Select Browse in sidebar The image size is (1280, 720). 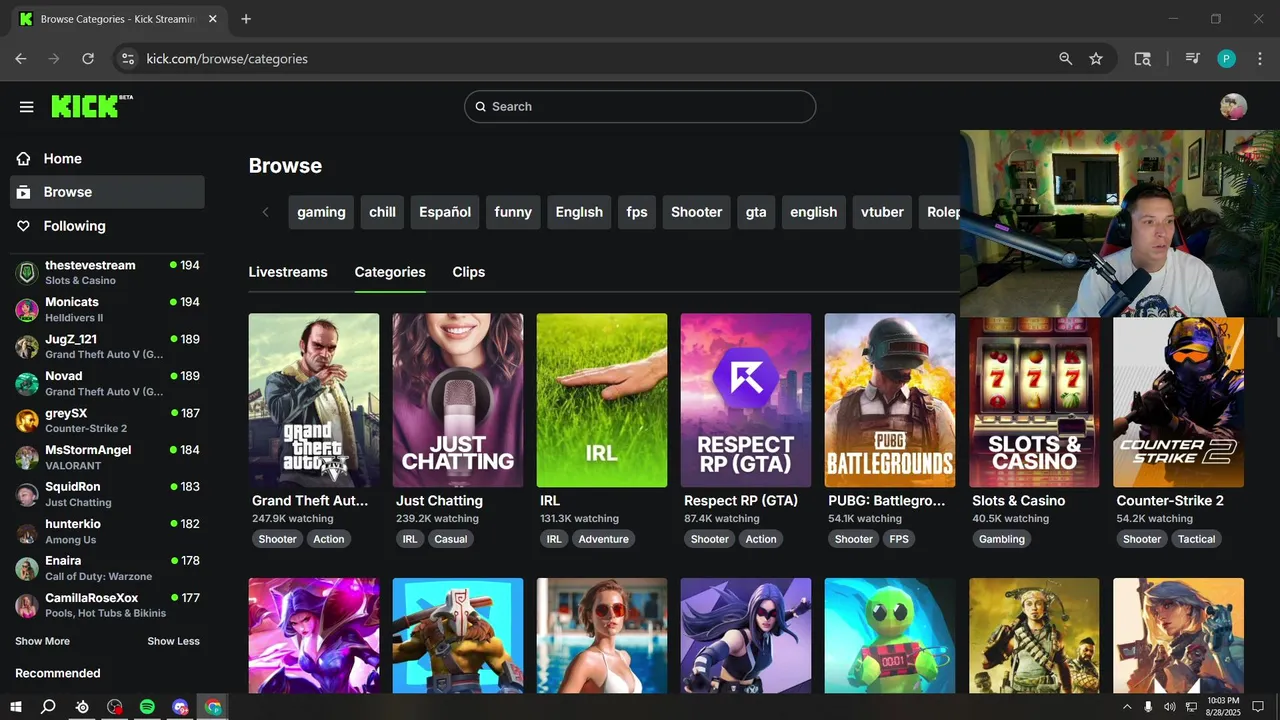[107, 192]
